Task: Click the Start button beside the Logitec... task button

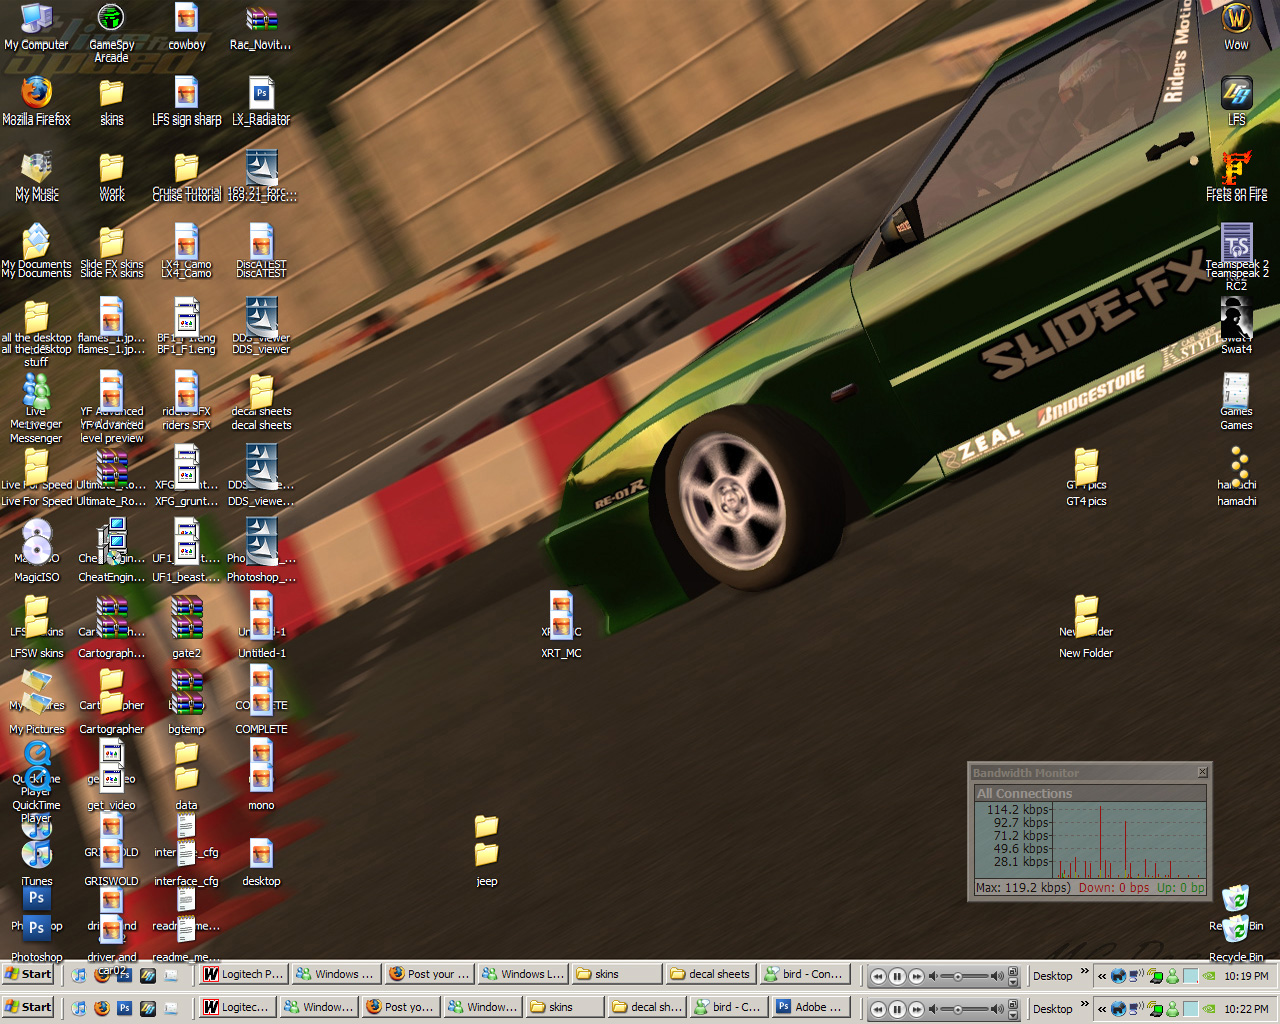Action: 28,1007
